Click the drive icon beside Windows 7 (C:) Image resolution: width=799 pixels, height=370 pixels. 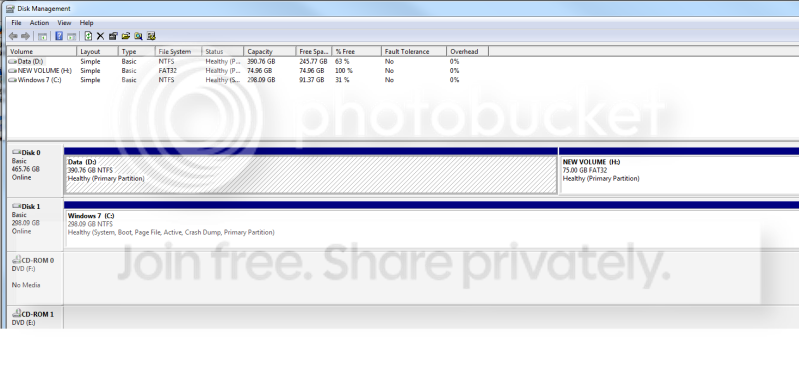tap(13, 80)
